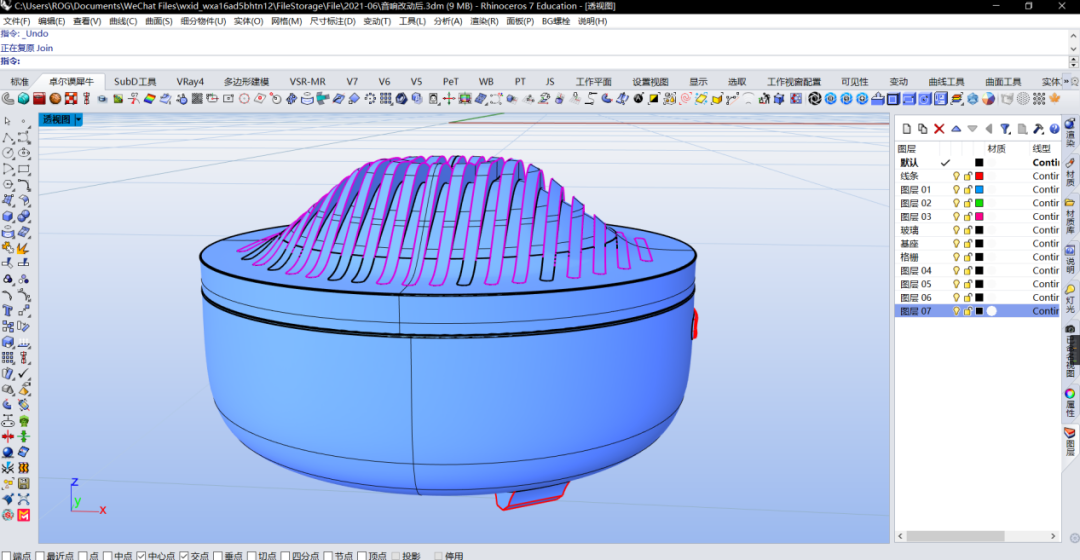Toggle the lock icon for 基座 layer
The image size is (1080, 560).
tap(968, 244)
